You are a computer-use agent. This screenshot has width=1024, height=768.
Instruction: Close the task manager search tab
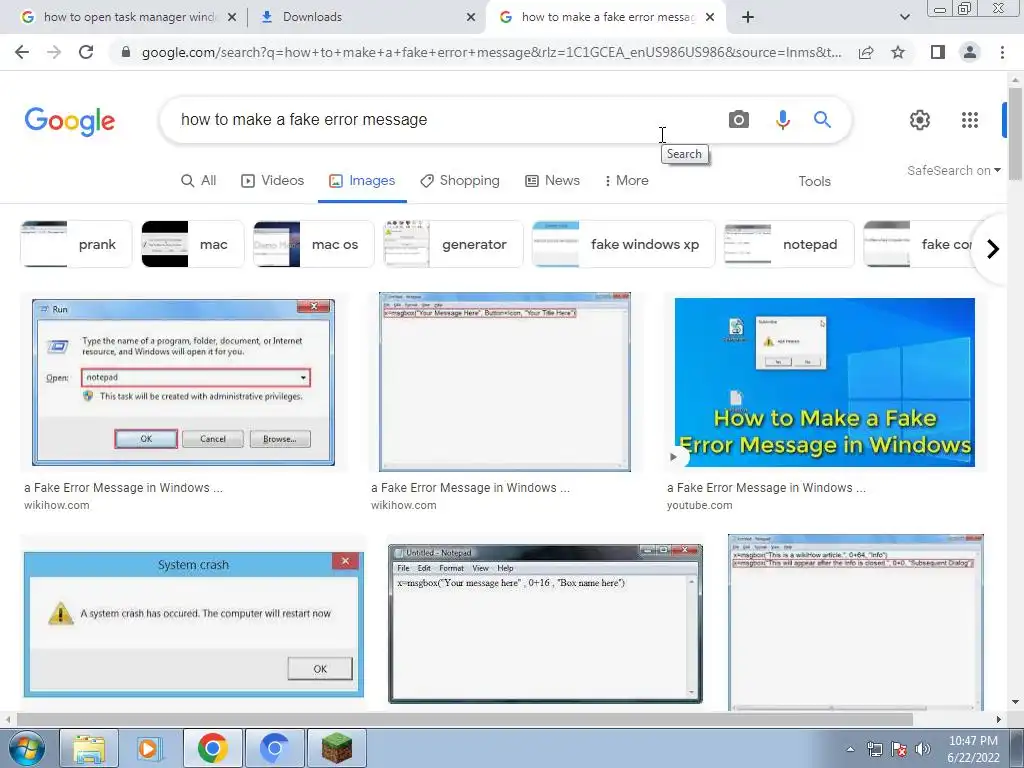(232, 17)
